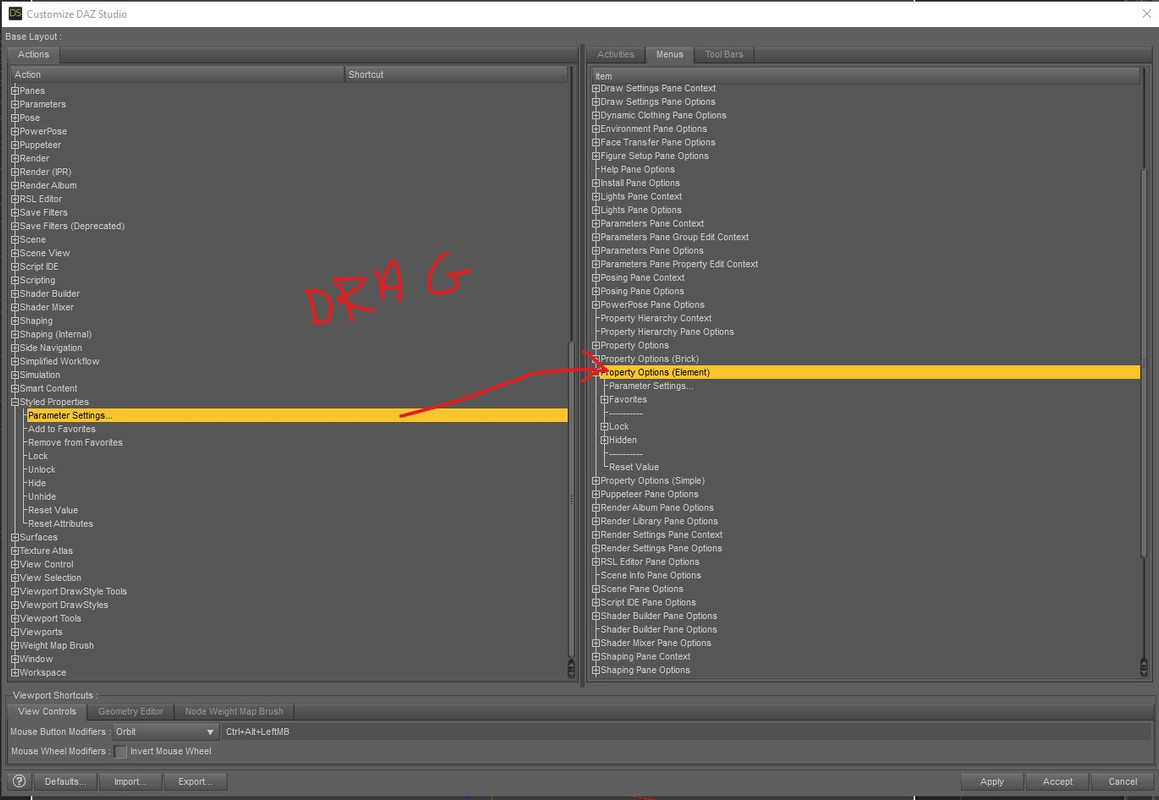Expand Parameters Pane Options menu
This screenshot has height=800, width=1159.
[596, 251]
